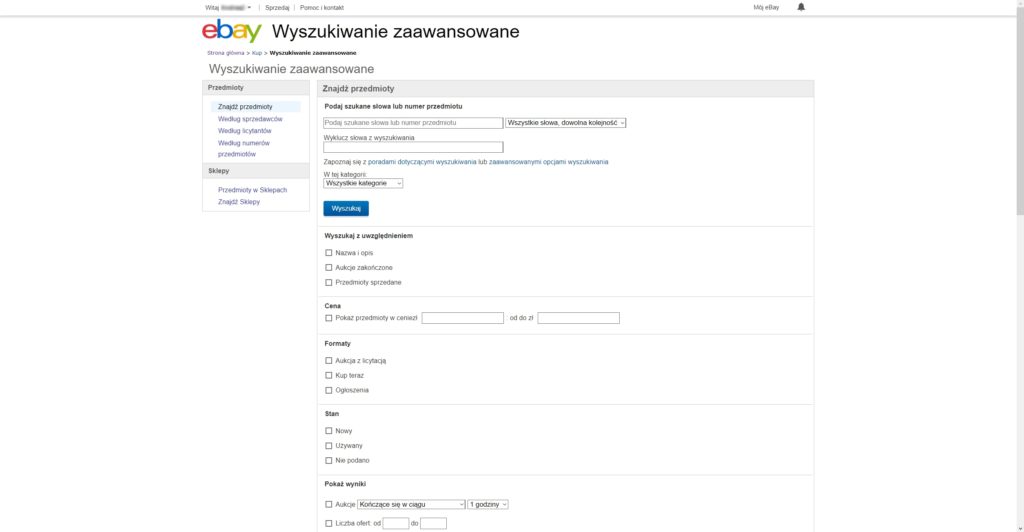Image resolution: width=1024 pixels, height=532 pixels.
Task: Click the Przedmioty w Sklepach link
Action: click(x=252, y=190)
